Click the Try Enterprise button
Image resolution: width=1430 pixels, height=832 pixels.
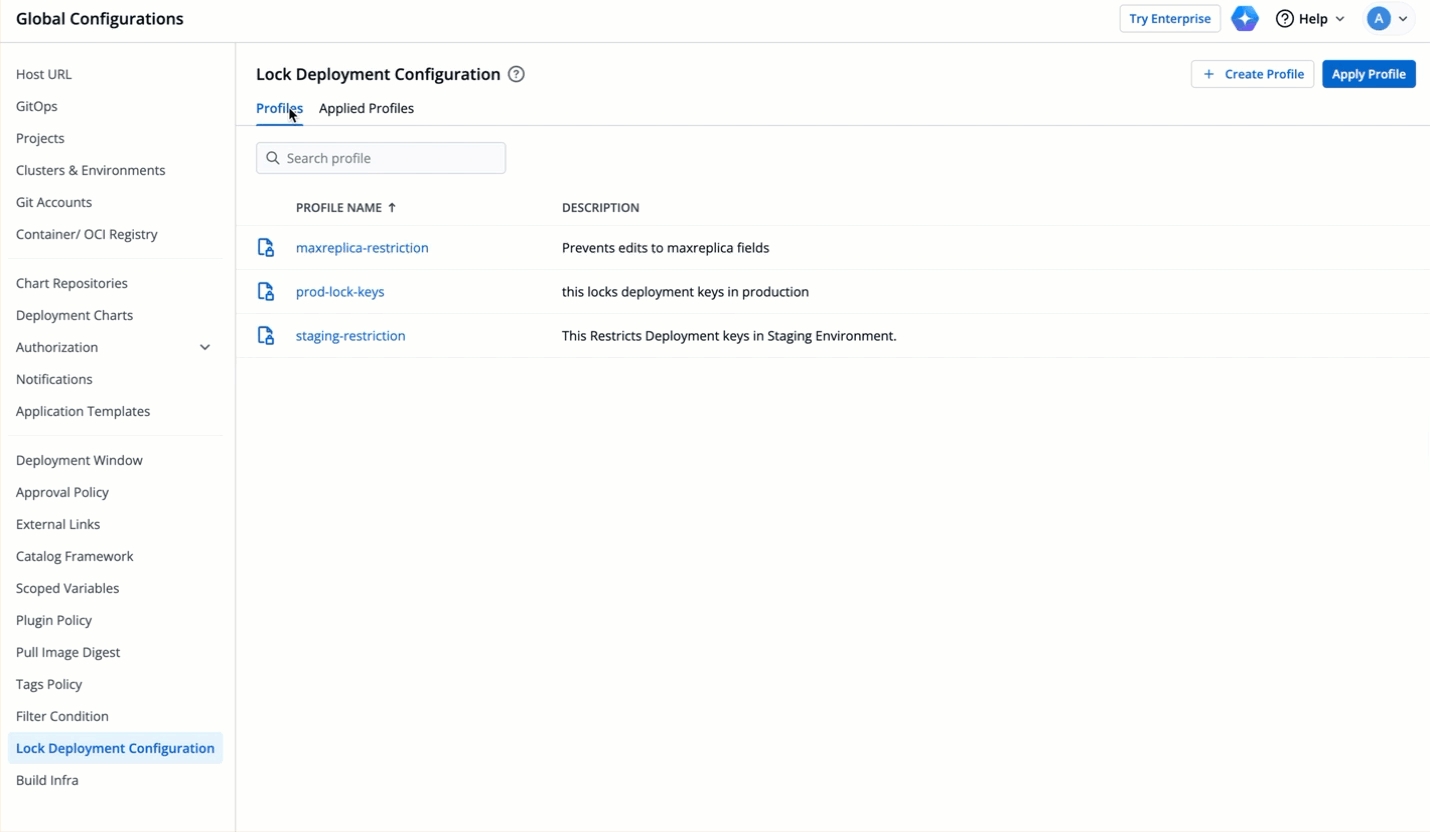[x=1169, y=19]
